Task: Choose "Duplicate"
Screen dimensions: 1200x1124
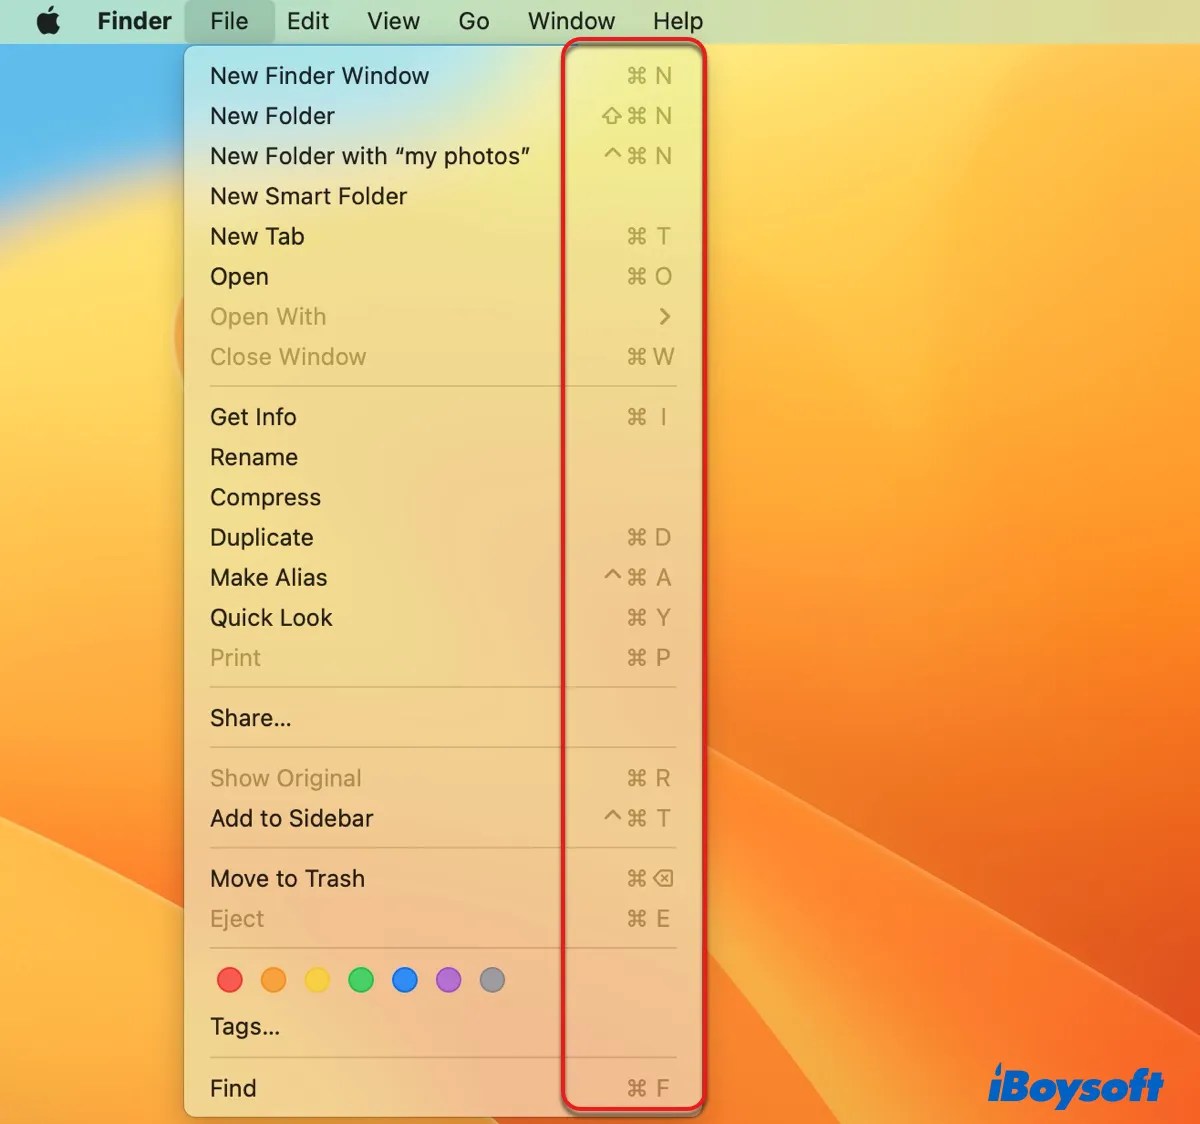Action: [261, 537]
